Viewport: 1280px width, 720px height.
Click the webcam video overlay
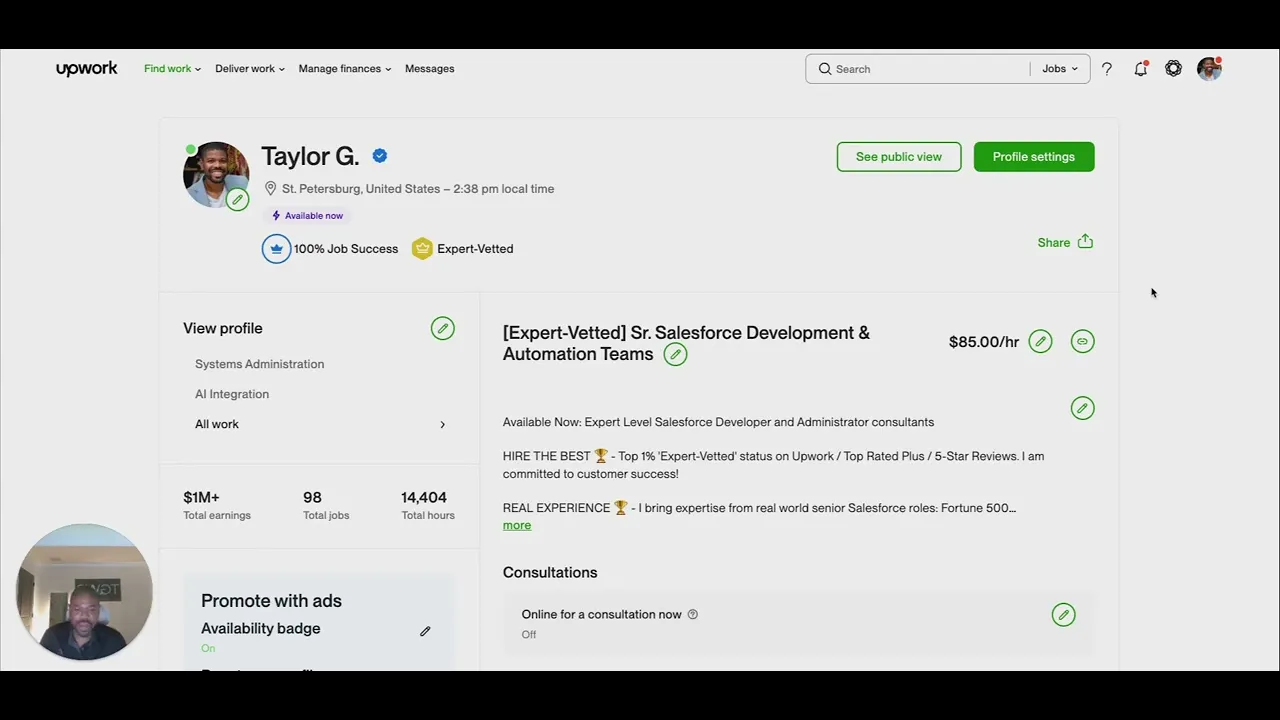[x=84, y=592]
